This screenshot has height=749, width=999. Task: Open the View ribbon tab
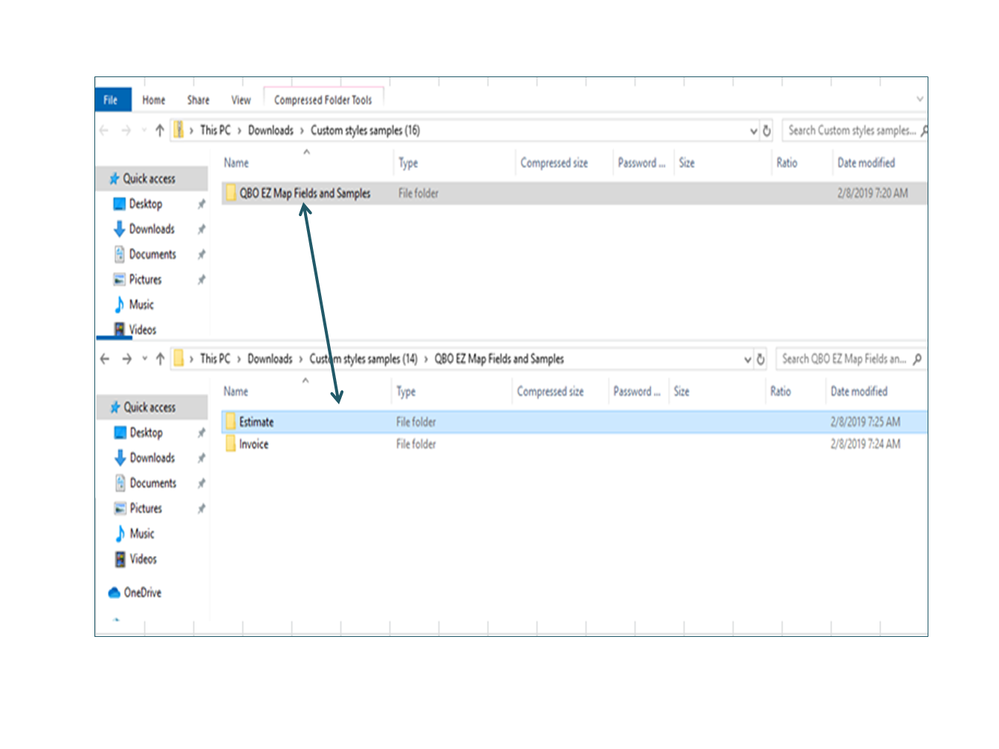(x=241, y=100)
